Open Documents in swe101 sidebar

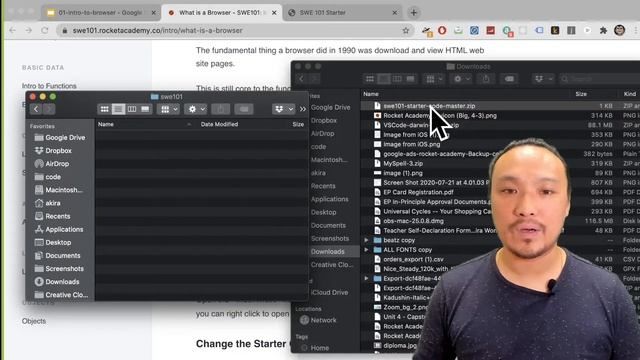(58, 255)
